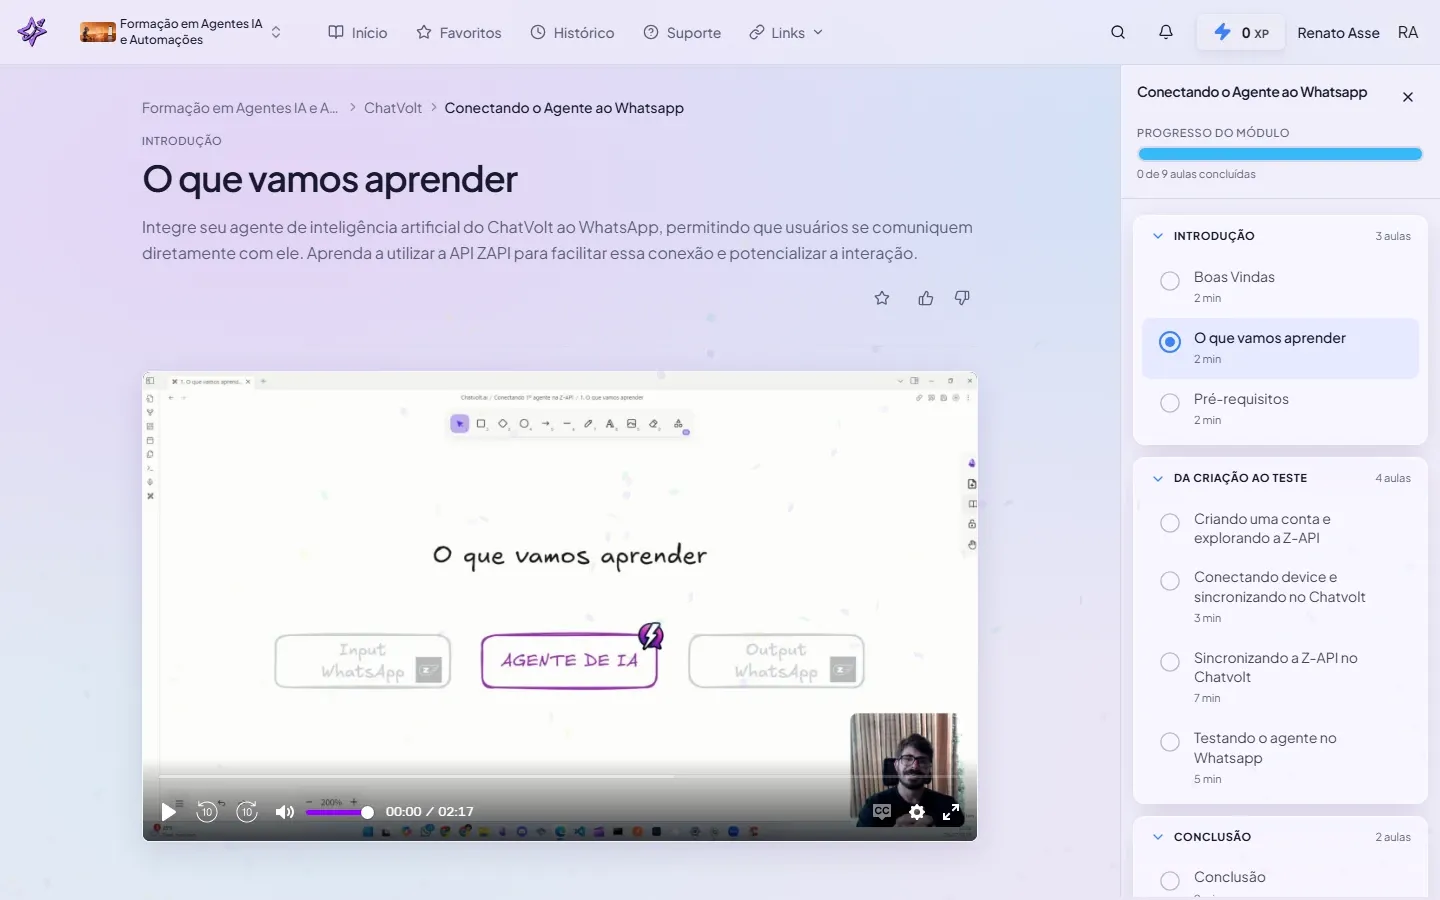Mark Conectando device lesson circle

(x=1170, y=581)
